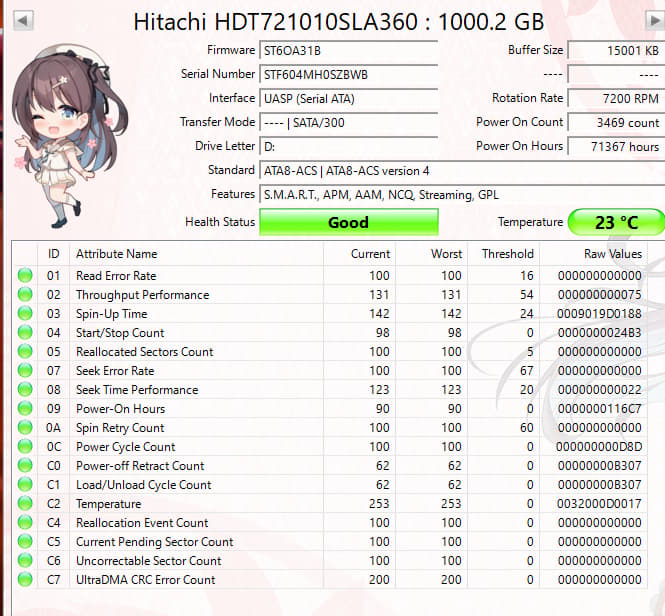
Task: Click raw value 0000000024B3
Action: click(x=599, y=333)
